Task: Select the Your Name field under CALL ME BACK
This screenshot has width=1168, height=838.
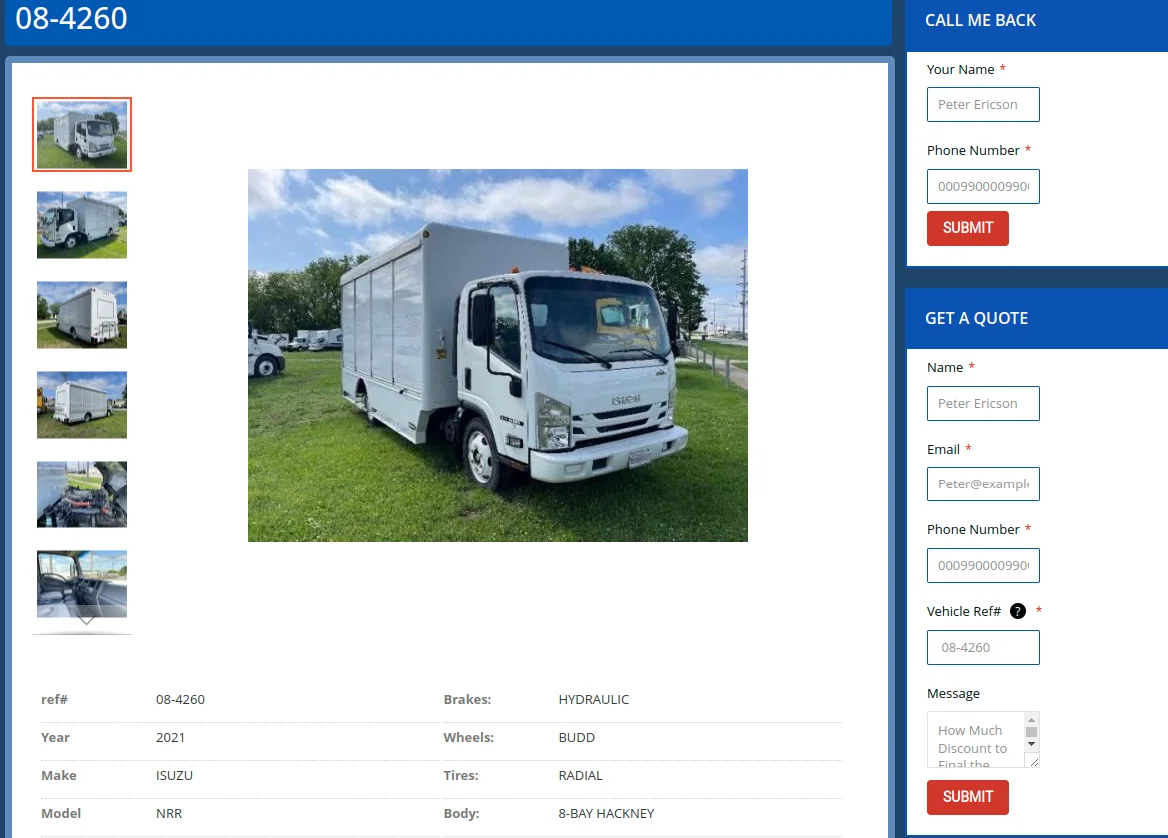Action: point(983,104)
